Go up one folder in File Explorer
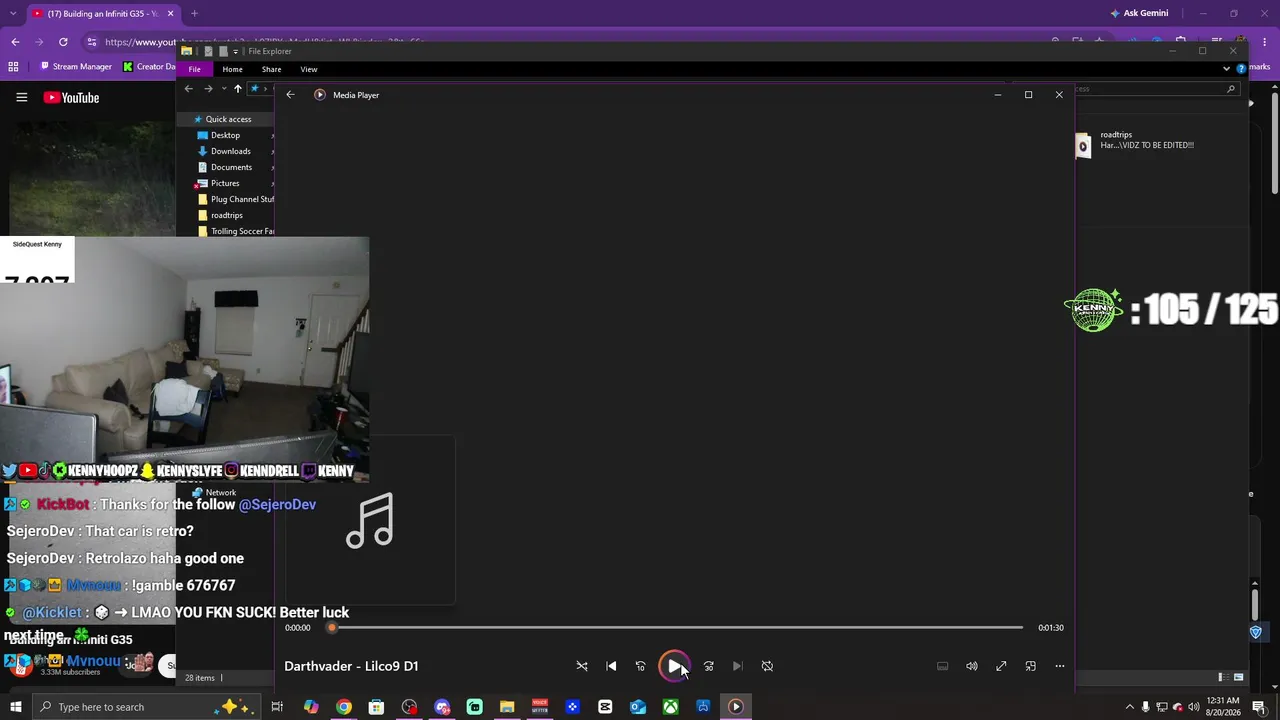The image size is (1280, 720). pyautogui.click(x=237, y=89)
